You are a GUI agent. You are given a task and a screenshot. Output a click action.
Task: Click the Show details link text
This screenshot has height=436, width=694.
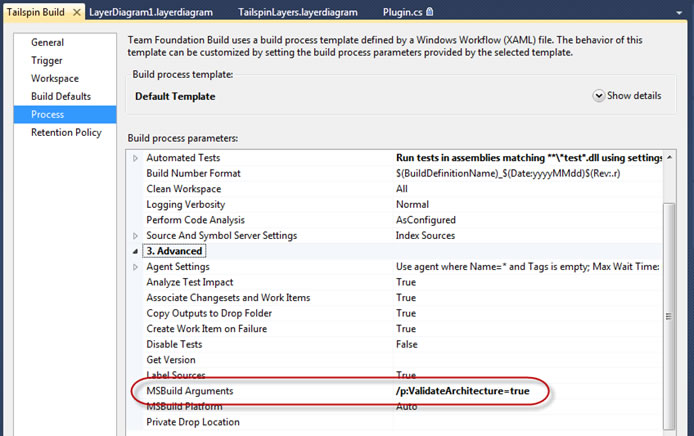click(634, 96)
